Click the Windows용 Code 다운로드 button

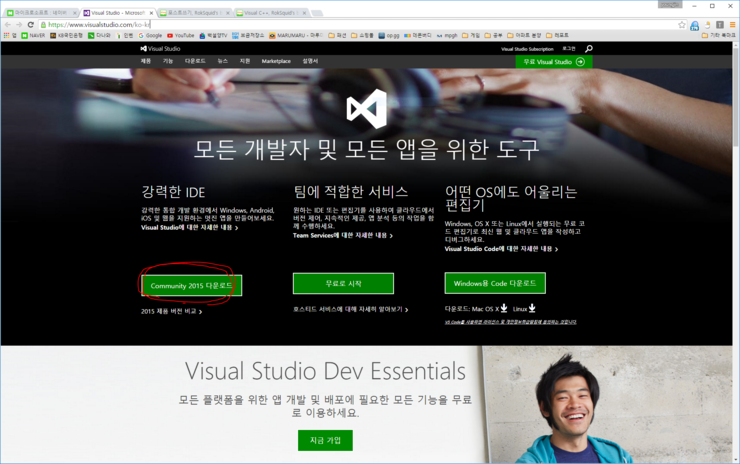[495, 283]
